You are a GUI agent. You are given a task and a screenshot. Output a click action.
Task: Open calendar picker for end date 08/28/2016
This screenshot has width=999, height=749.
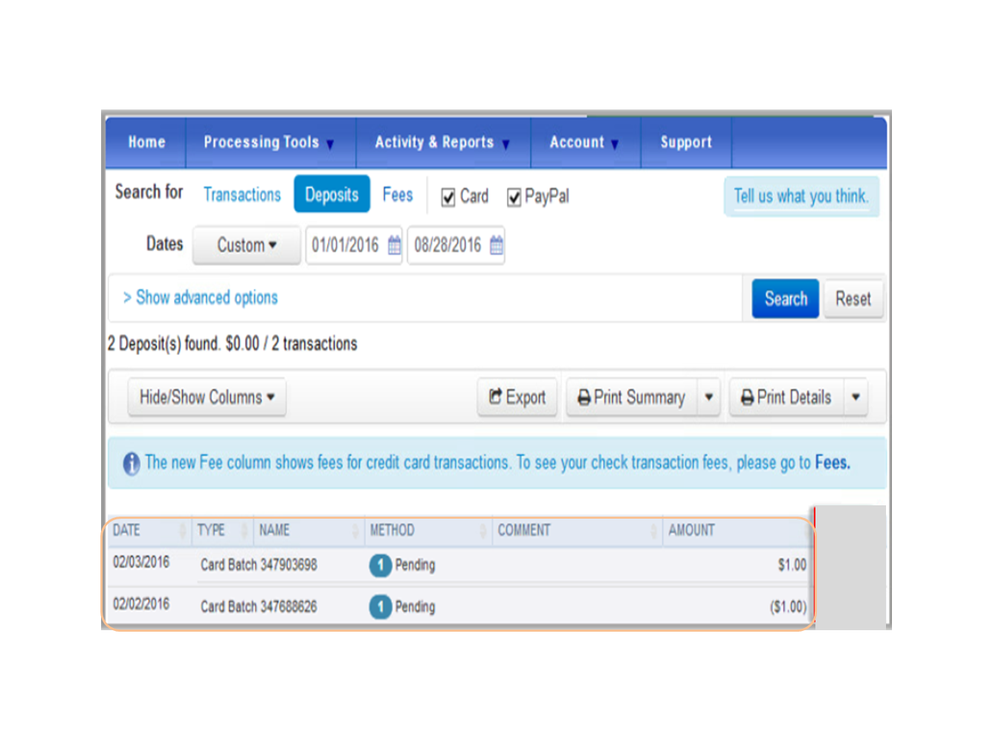(496, 245)
